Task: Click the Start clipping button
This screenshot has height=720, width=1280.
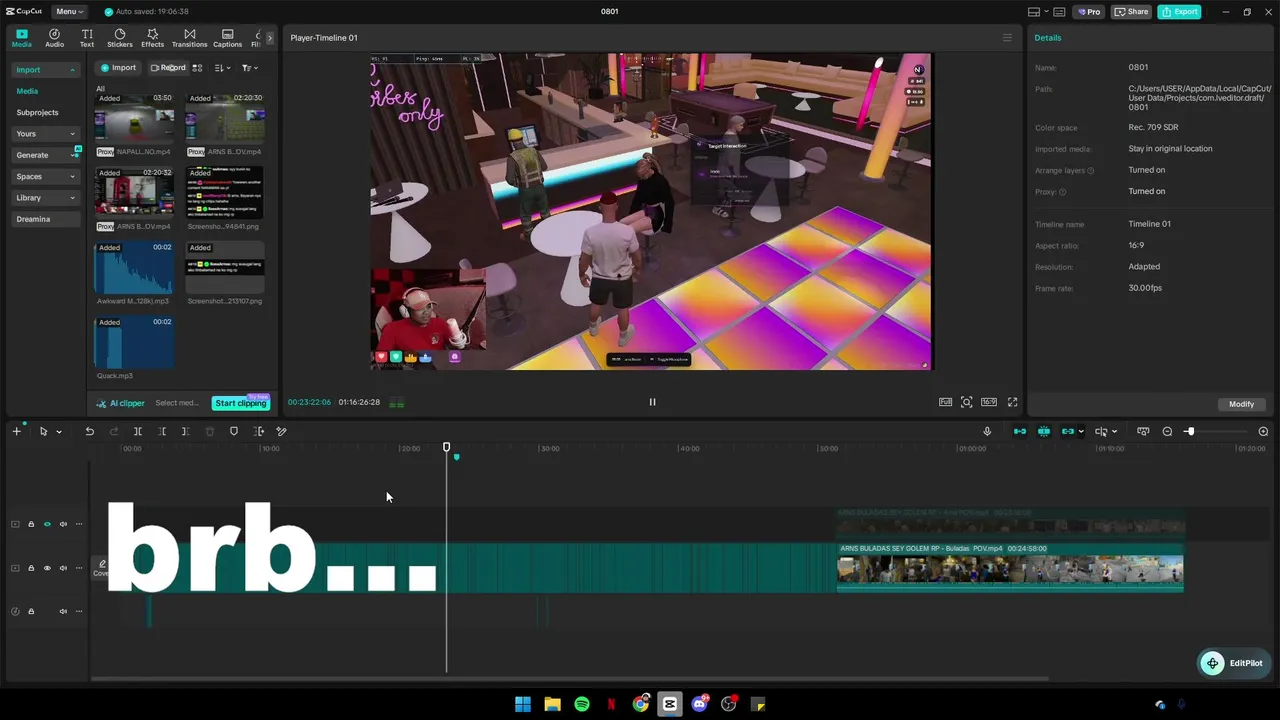Action: 241,403
